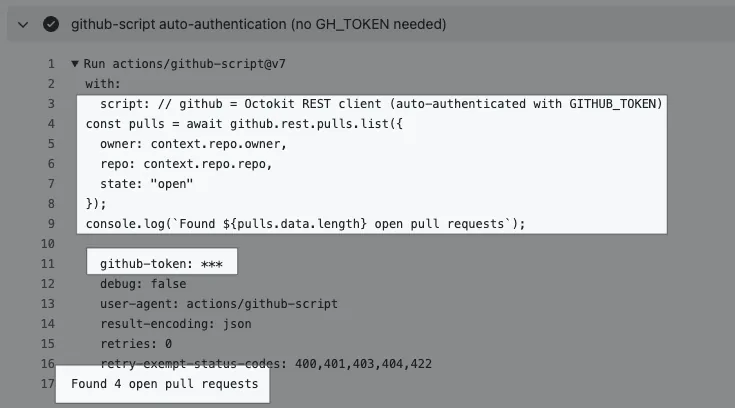Click the green success check icon
735x408 pixels.
pos(50,24)
